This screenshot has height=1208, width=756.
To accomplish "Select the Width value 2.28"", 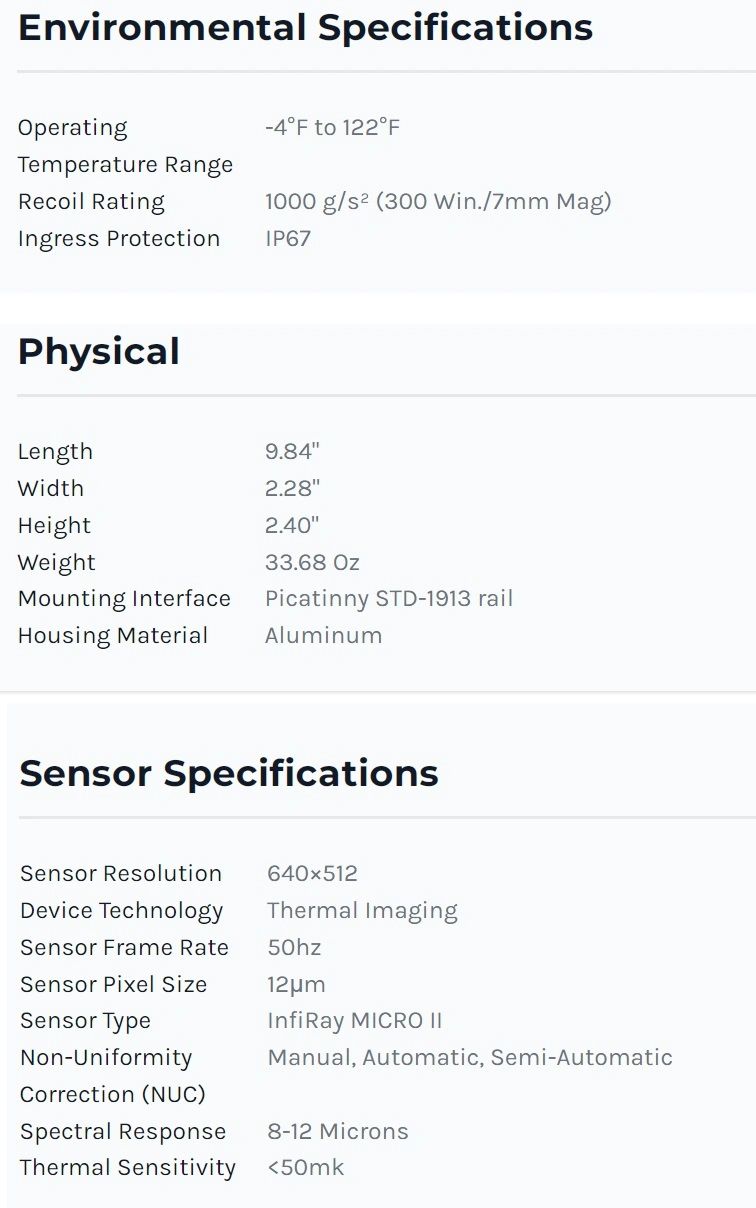I will click(292, 488).
